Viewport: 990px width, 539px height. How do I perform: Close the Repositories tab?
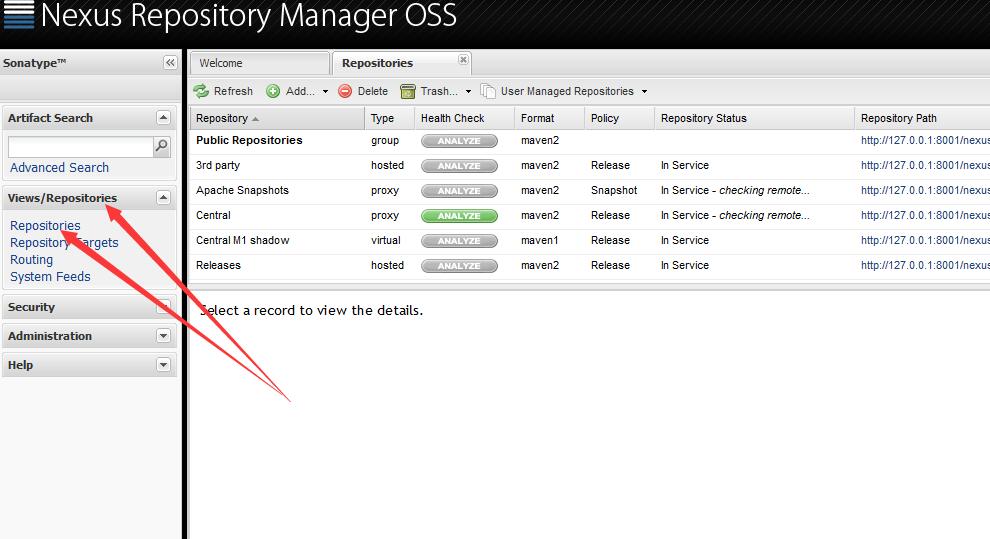point(463,59)
